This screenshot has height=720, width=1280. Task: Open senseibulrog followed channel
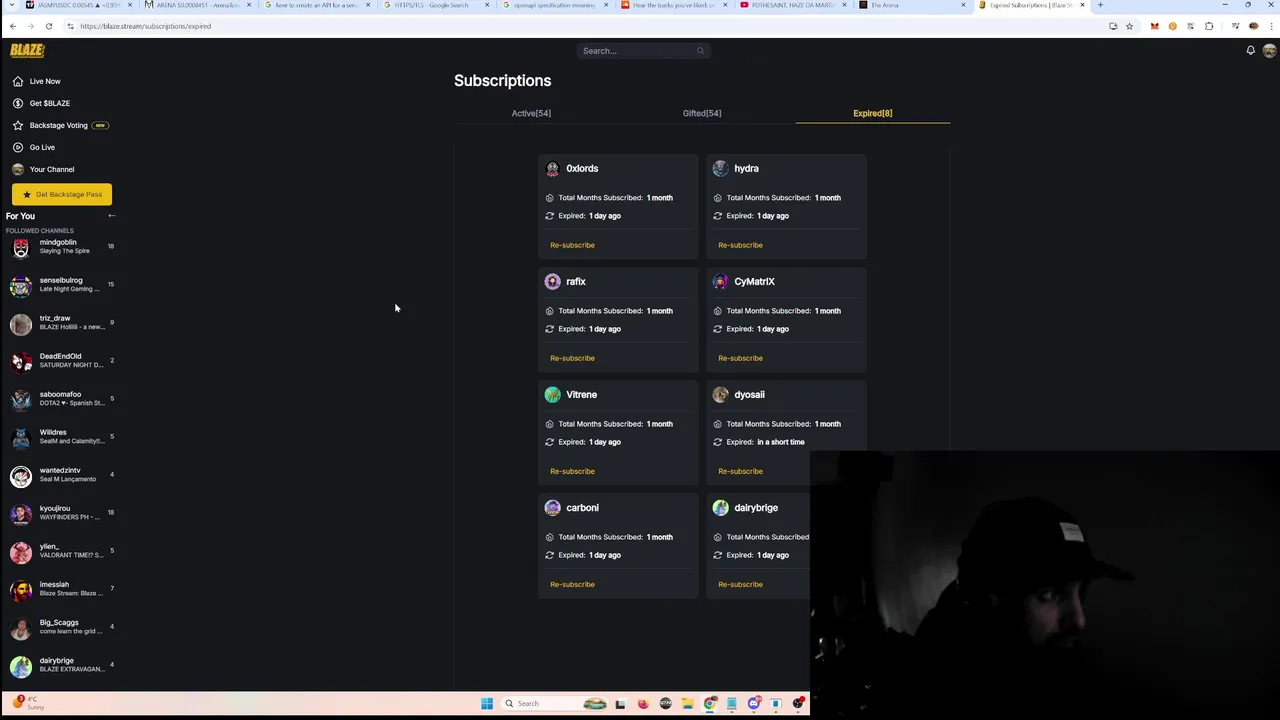(60, 285)
